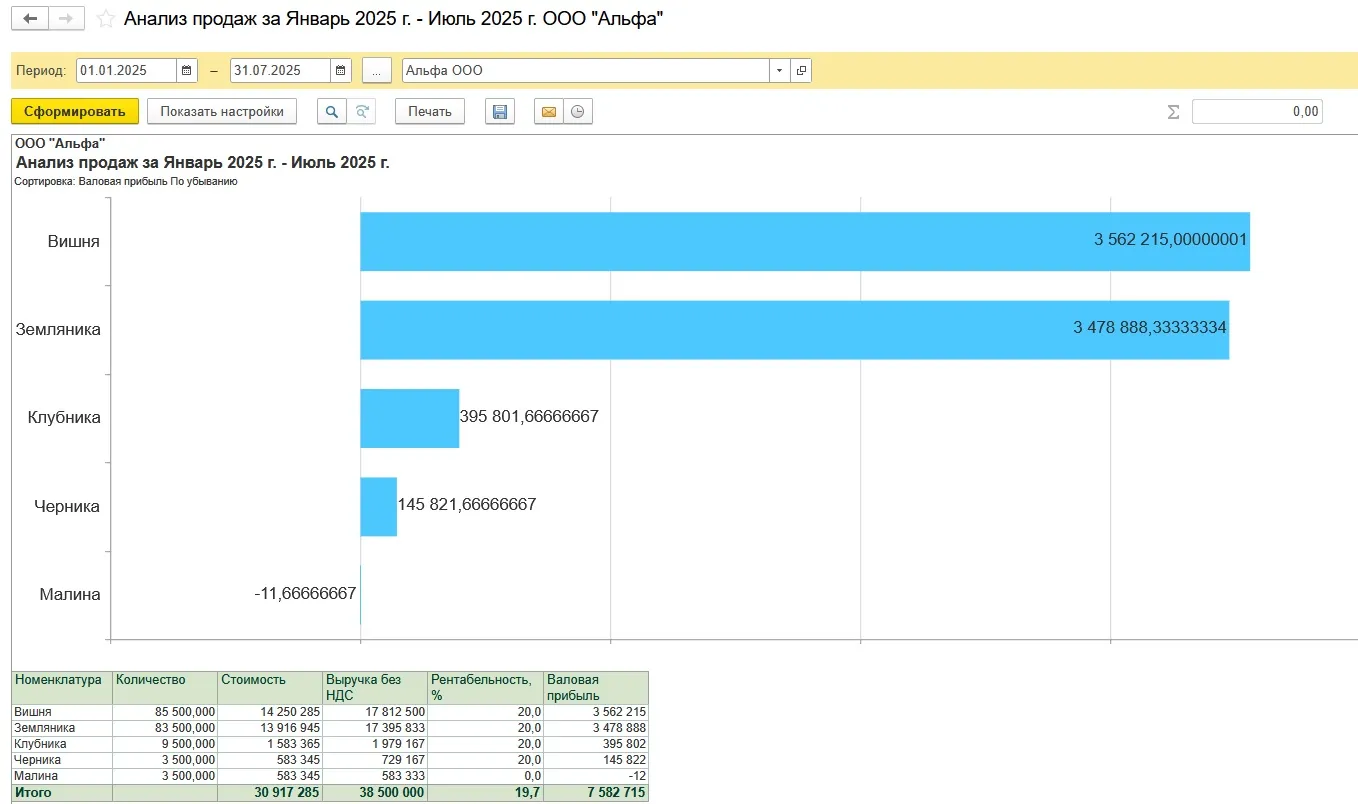Viewport: 1358px width, 804px height.
Task: Click the Печать button
Action: click(x=430, y=112)
